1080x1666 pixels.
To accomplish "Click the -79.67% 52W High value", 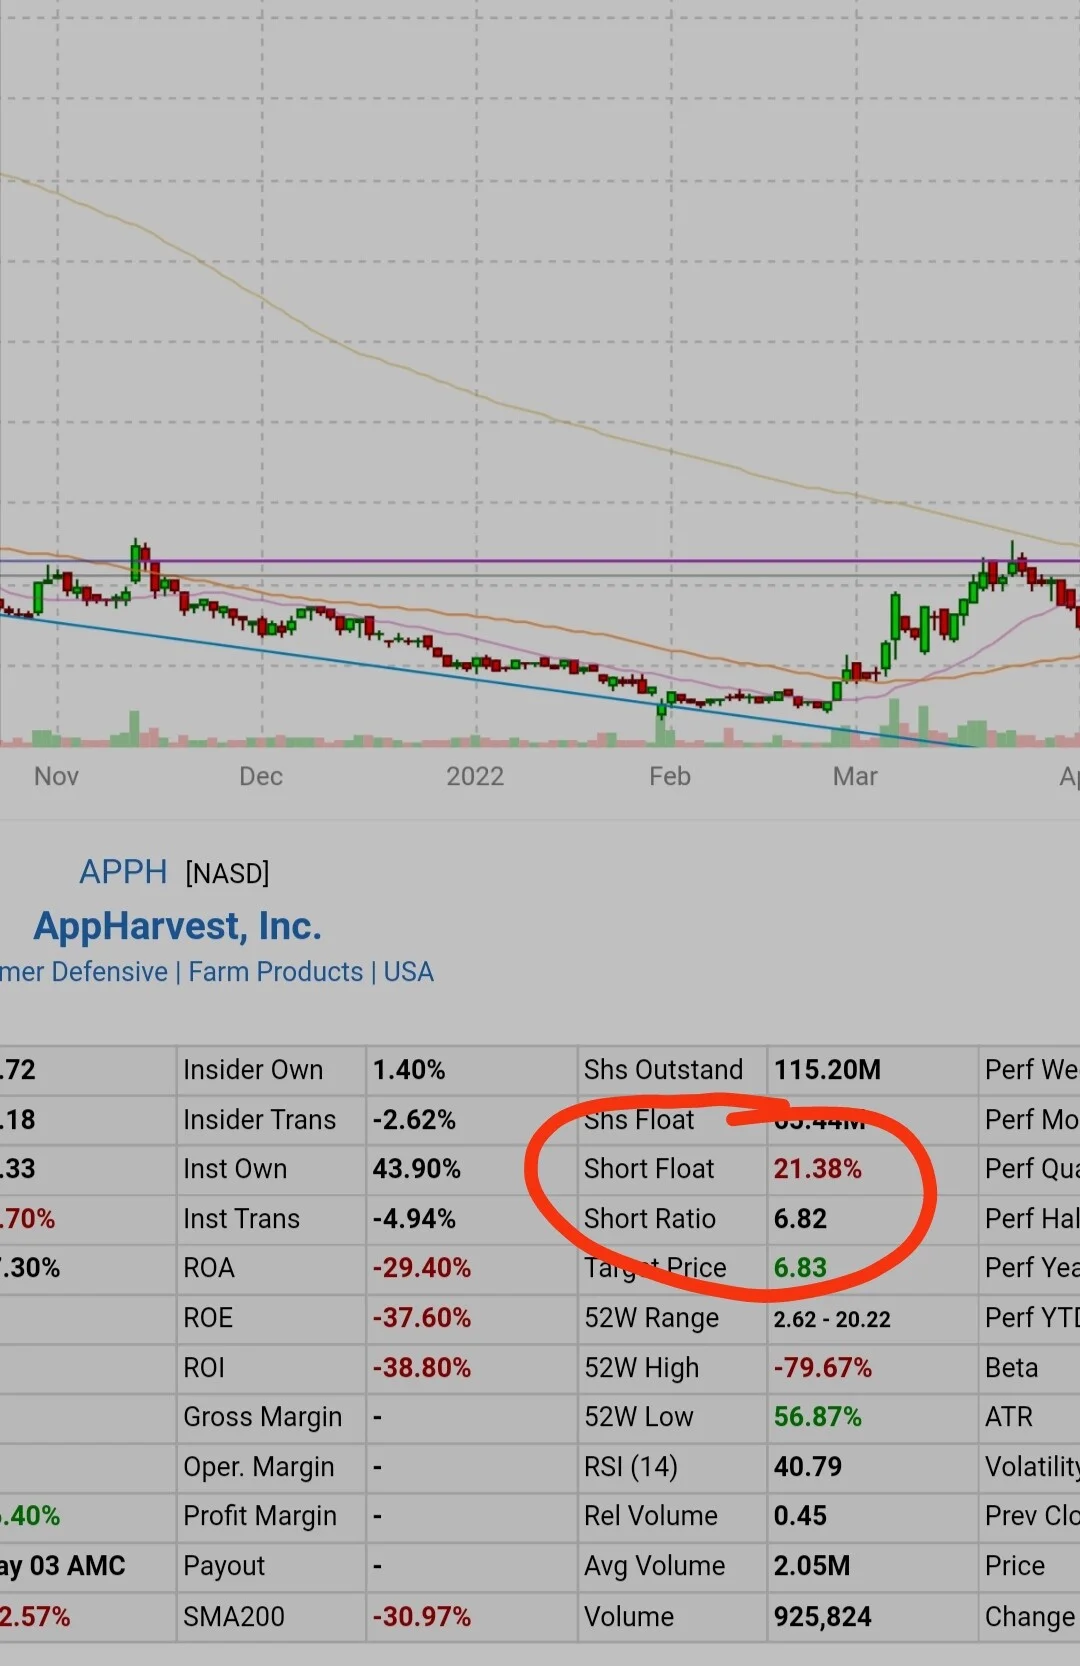I will 823,1368.
